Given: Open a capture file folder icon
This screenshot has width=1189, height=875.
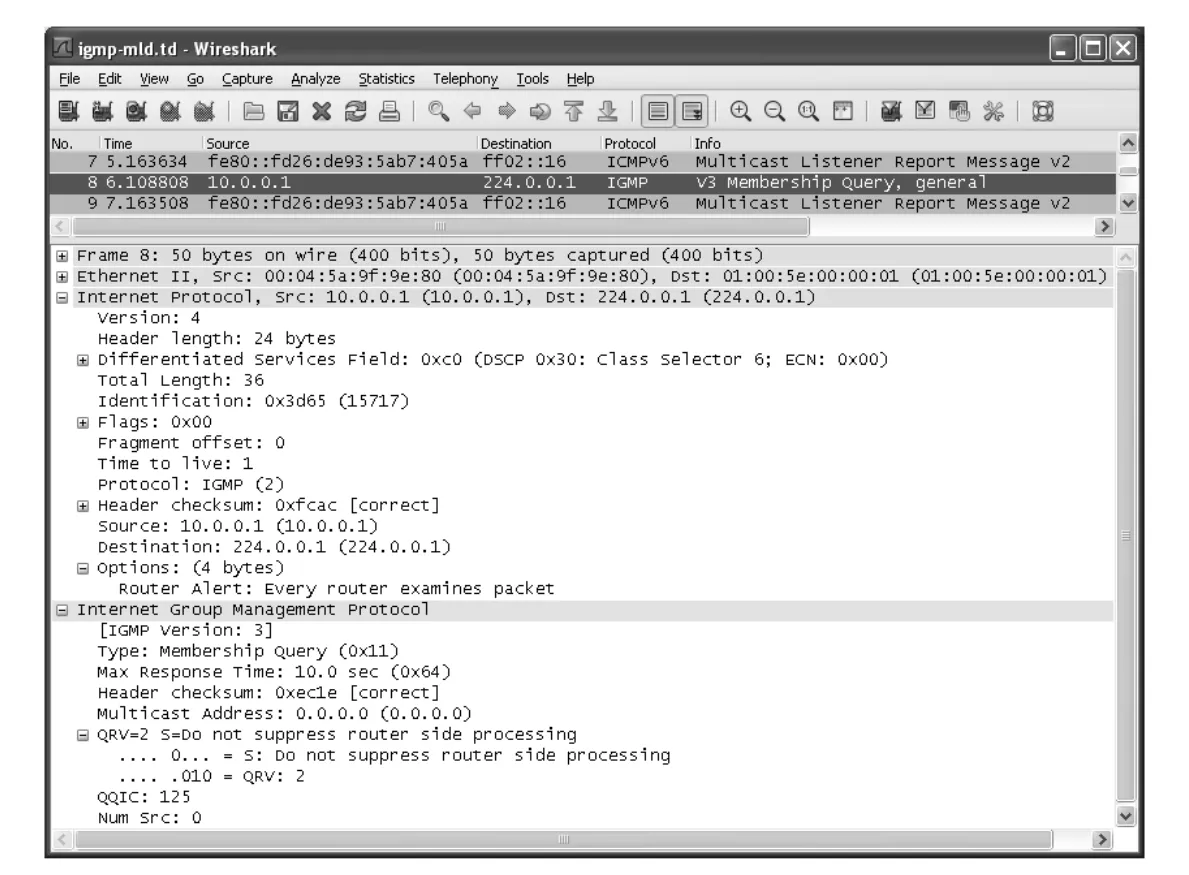Looking at the screenshot, I should pos(253,111).
